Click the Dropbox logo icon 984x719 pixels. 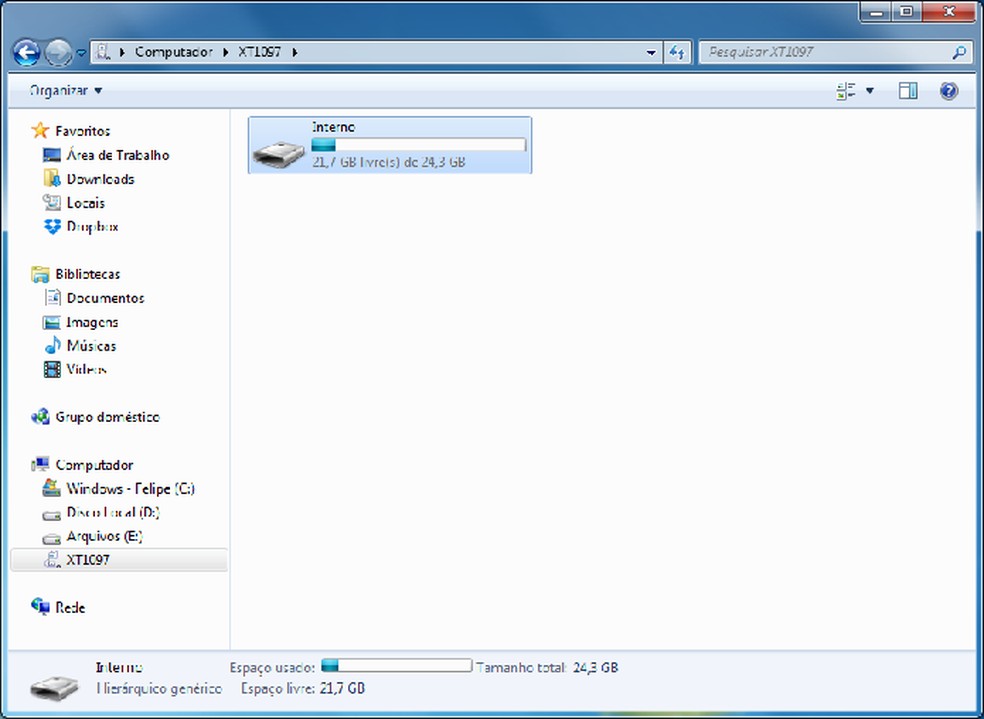[52, 226]
